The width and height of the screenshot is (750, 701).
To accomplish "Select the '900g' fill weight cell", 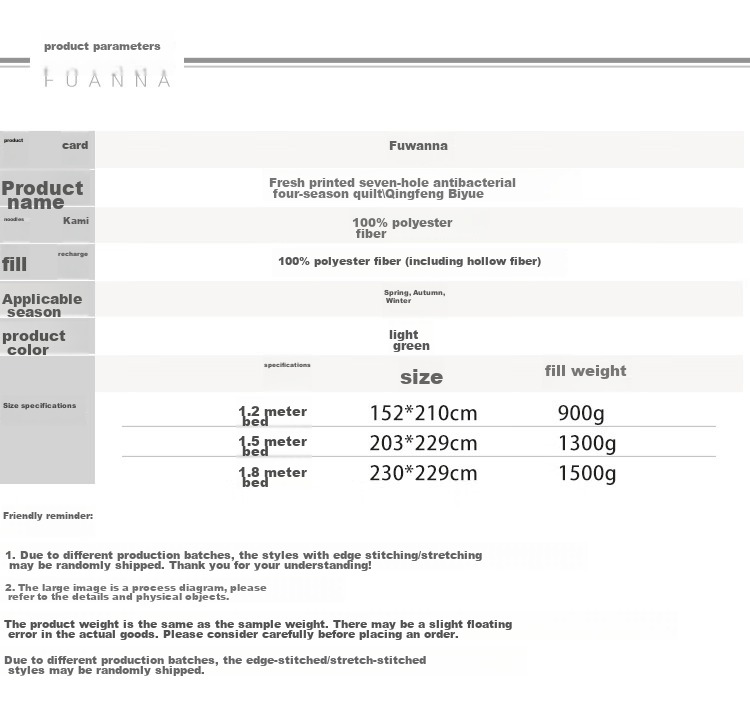I will click(581, 414).
